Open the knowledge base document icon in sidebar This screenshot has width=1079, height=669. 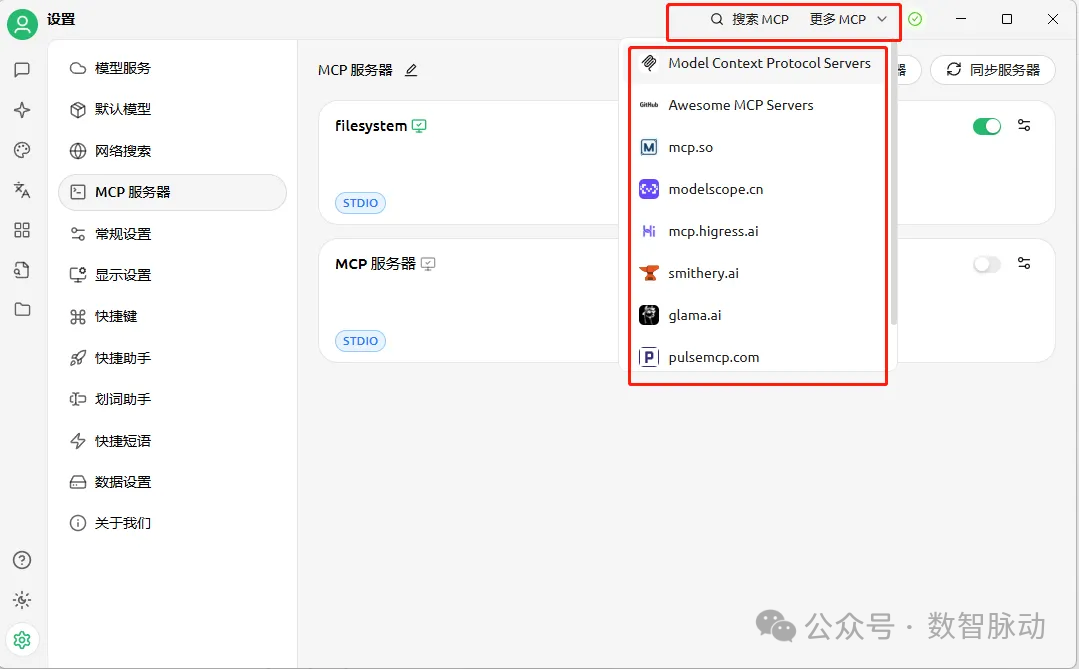coord(22,270)
